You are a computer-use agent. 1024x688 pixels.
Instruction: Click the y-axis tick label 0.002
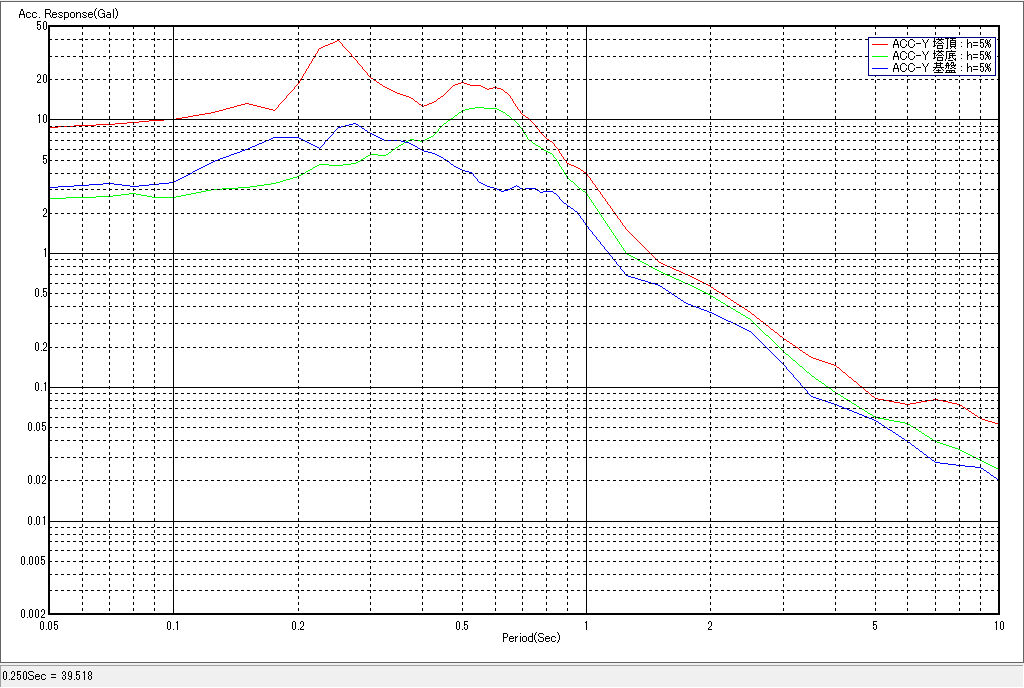point(35,614)
